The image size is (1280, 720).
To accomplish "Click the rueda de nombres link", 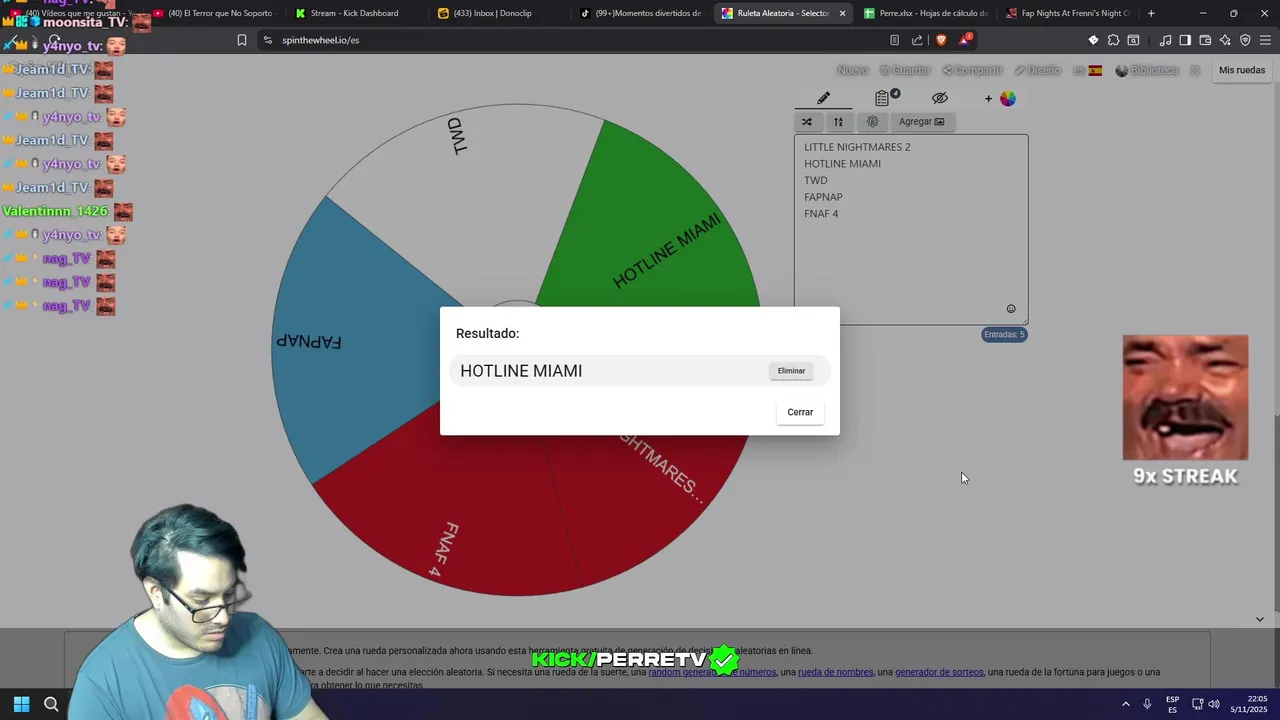I will point(835,672).
